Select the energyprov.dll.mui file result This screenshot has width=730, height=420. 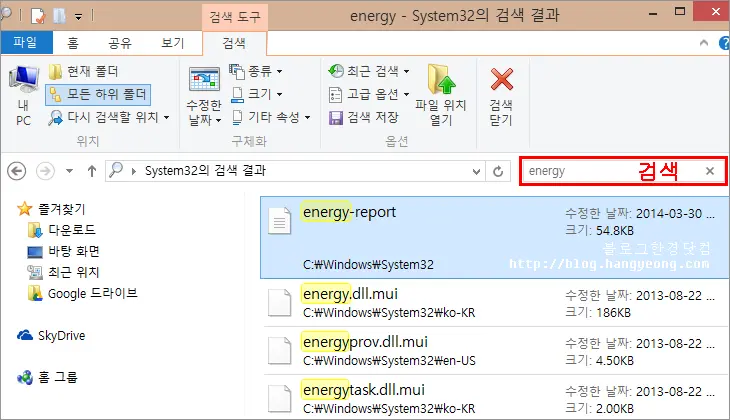[494, 351]
